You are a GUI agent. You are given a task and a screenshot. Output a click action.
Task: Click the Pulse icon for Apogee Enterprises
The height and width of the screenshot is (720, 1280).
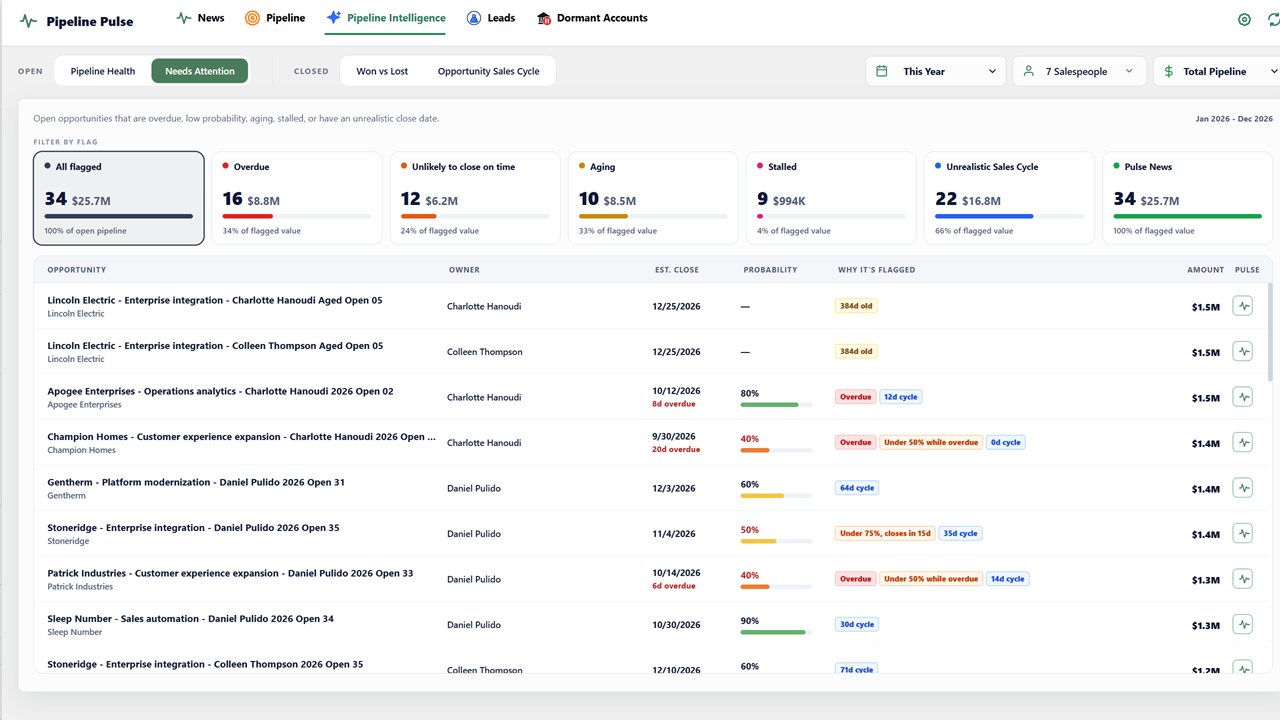pyautogui.click(x=1243, y=397)
